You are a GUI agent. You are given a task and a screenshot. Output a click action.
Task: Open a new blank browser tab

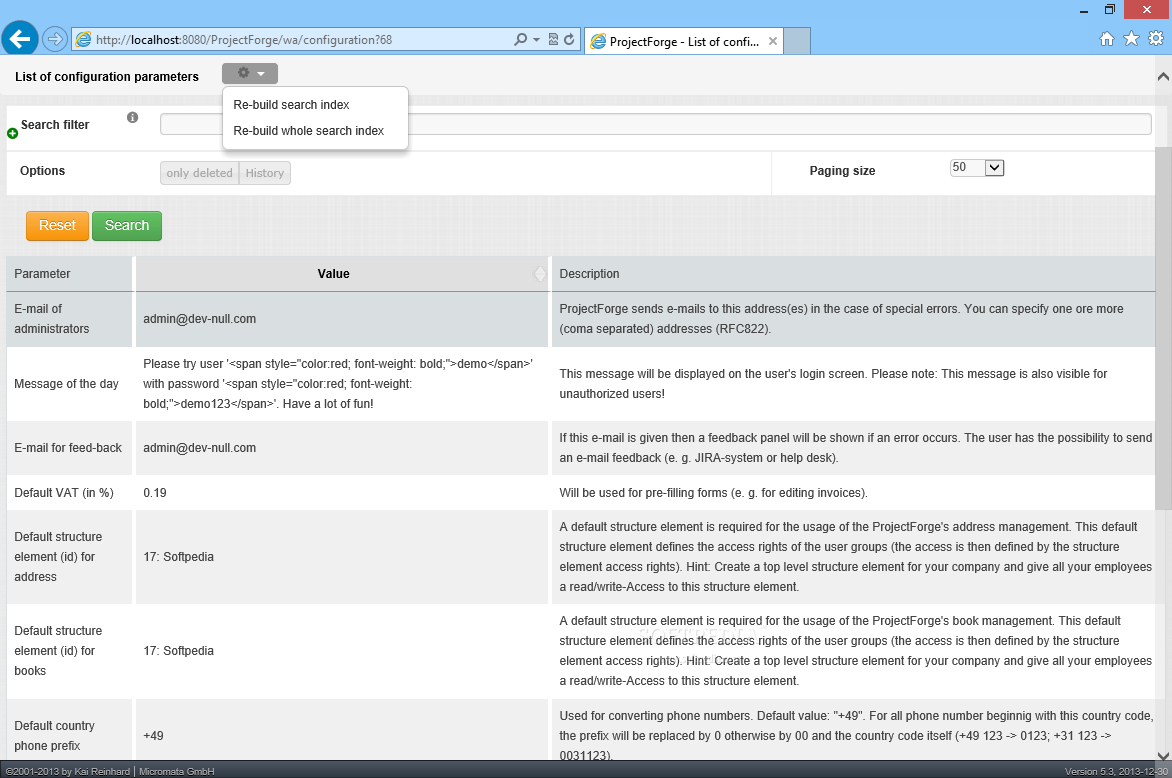coord(797,41)
